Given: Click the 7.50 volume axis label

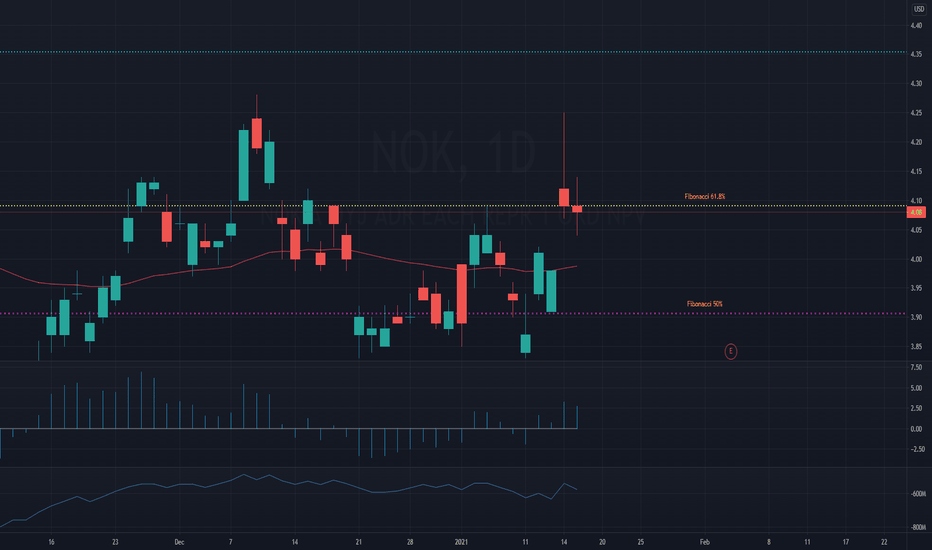Looking at the screenshot, I should [916, 367].
